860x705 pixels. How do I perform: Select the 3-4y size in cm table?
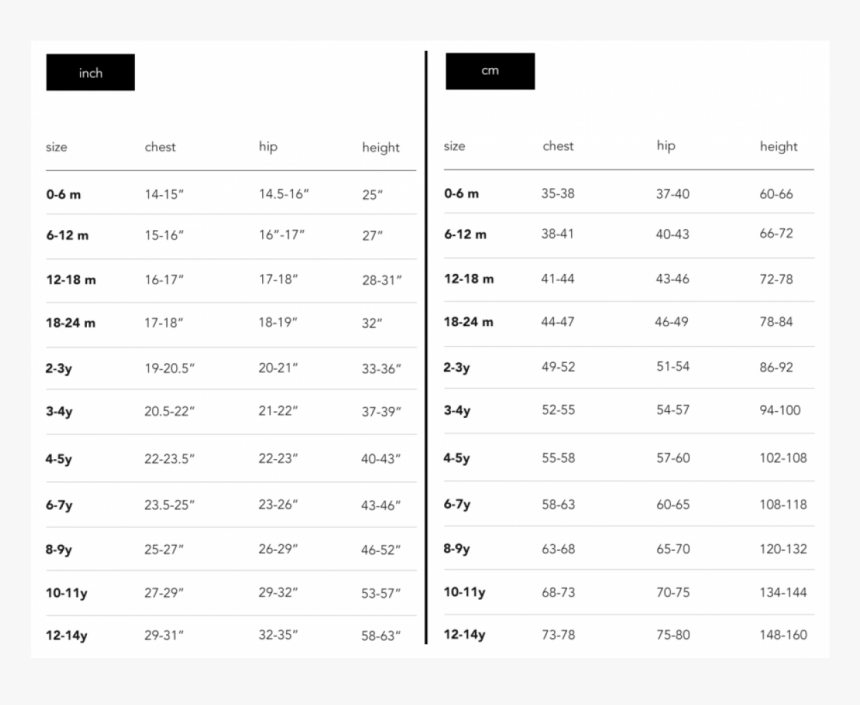457,410
